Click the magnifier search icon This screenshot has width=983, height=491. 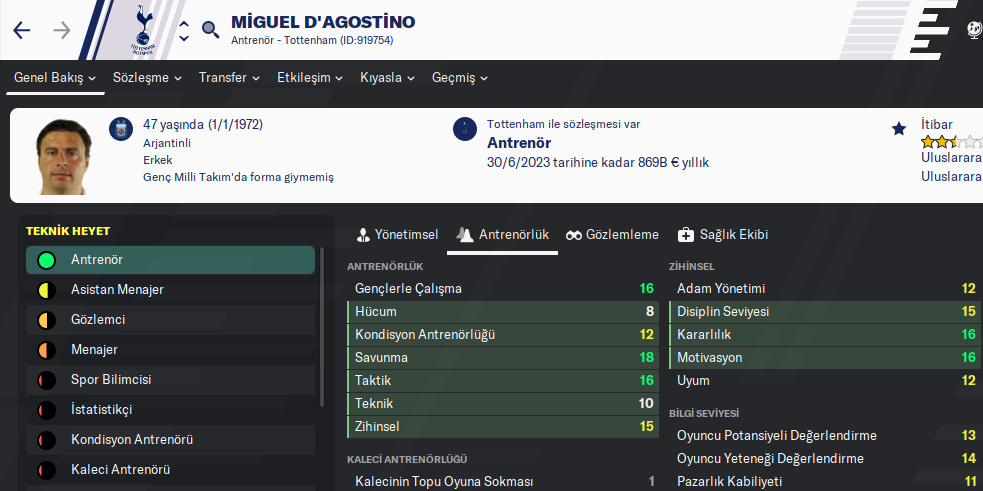point(210,30)
